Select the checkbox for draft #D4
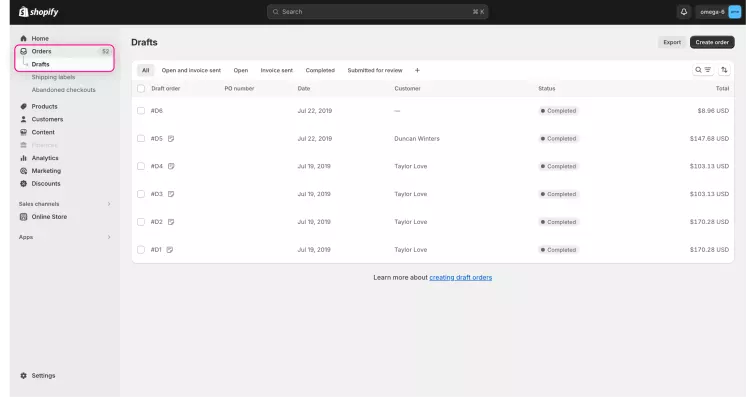The width and height of the screenshot is (746, 397). [x=141, y=166]
